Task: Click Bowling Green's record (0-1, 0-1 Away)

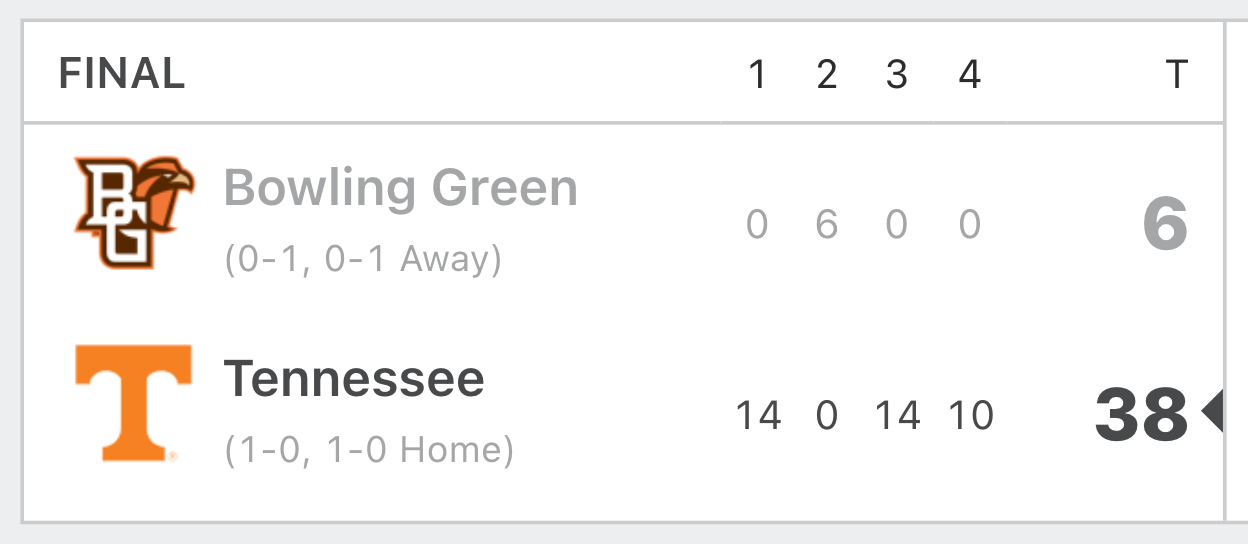Action: 363,260
